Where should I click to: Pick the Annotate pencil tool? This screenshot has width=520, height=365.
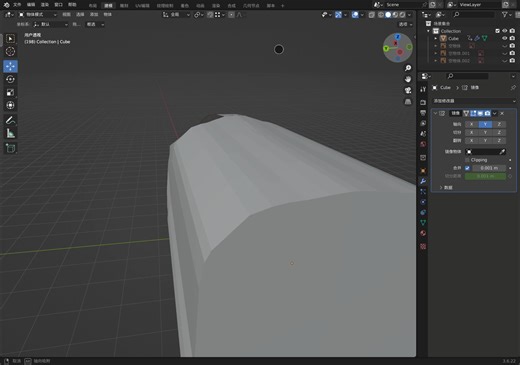(x=10, y=120)
